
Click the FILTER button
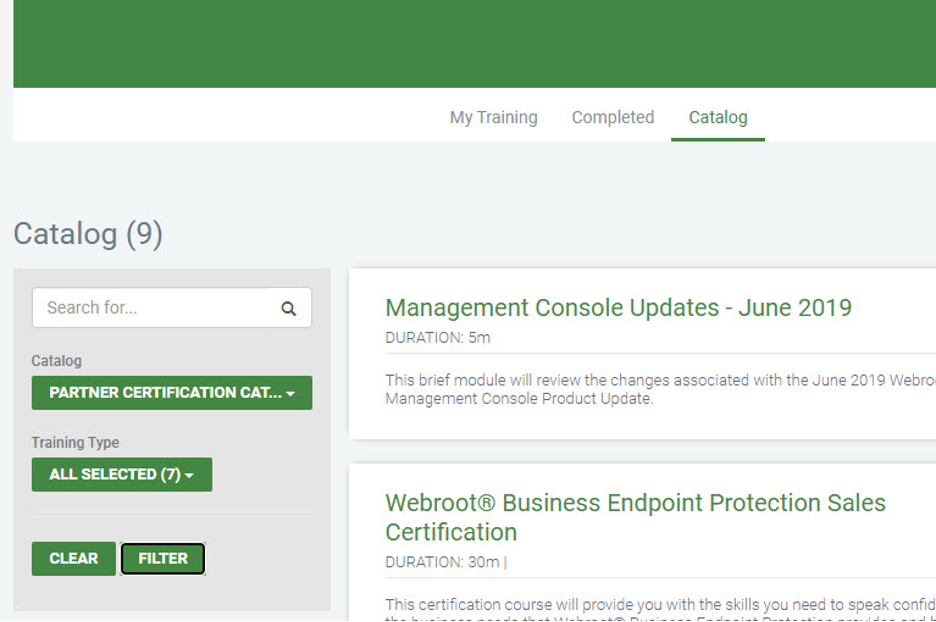point(163,559)
